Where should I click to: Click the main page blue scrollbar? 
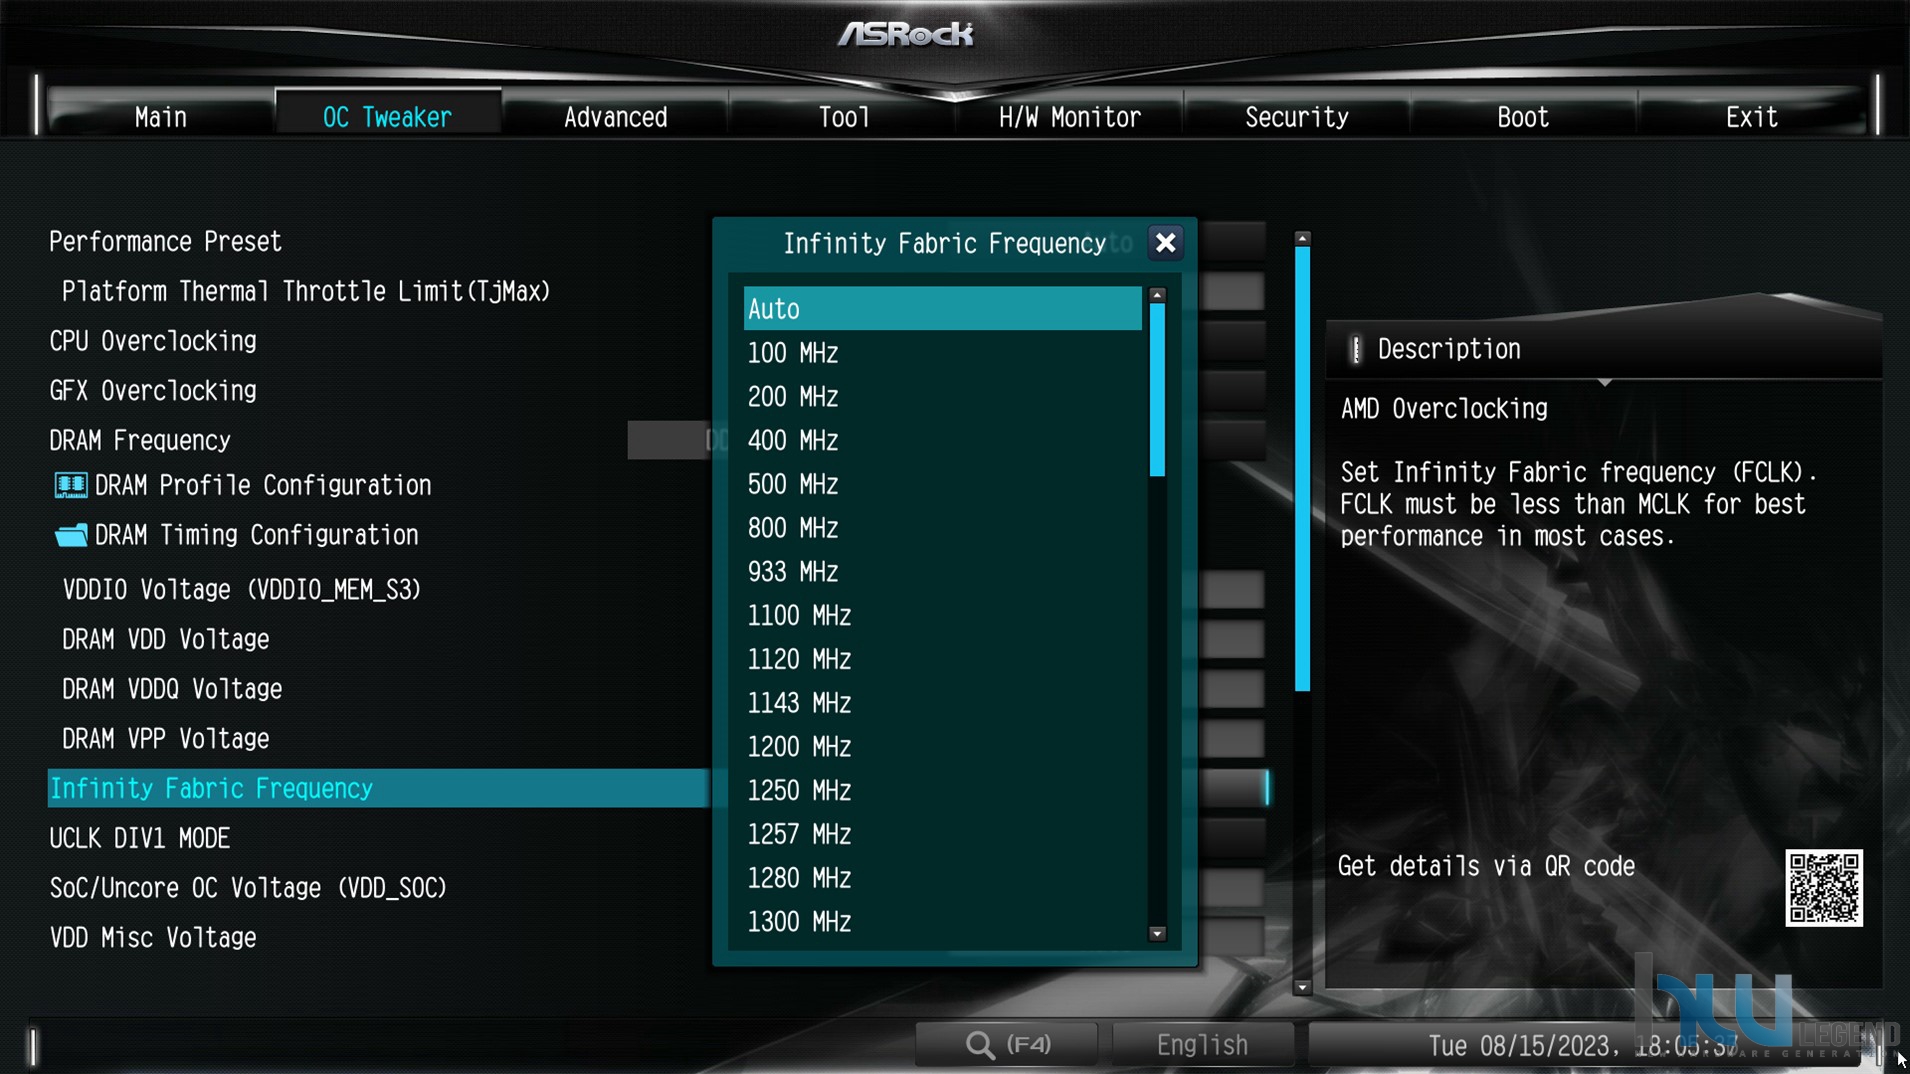tap(1302, 469)
